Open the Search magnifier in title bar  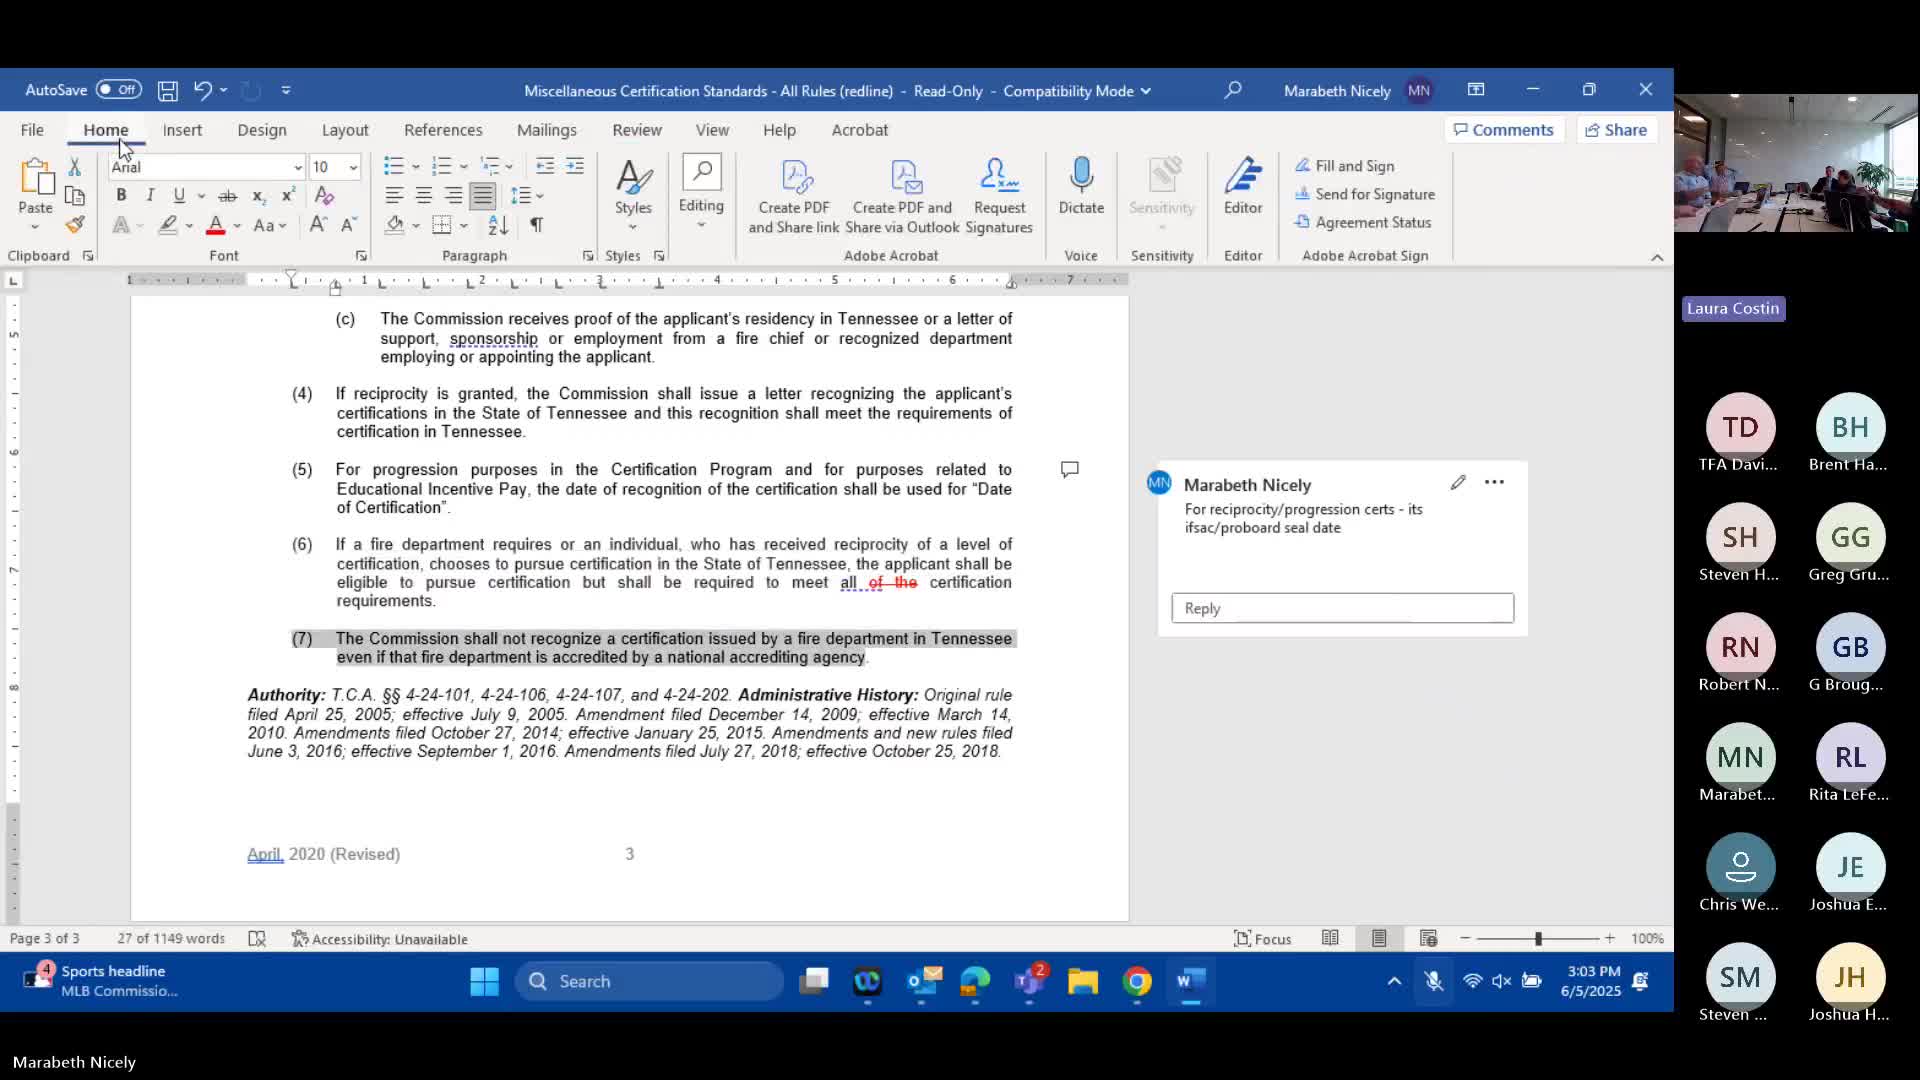click(x=1233, y=90)
